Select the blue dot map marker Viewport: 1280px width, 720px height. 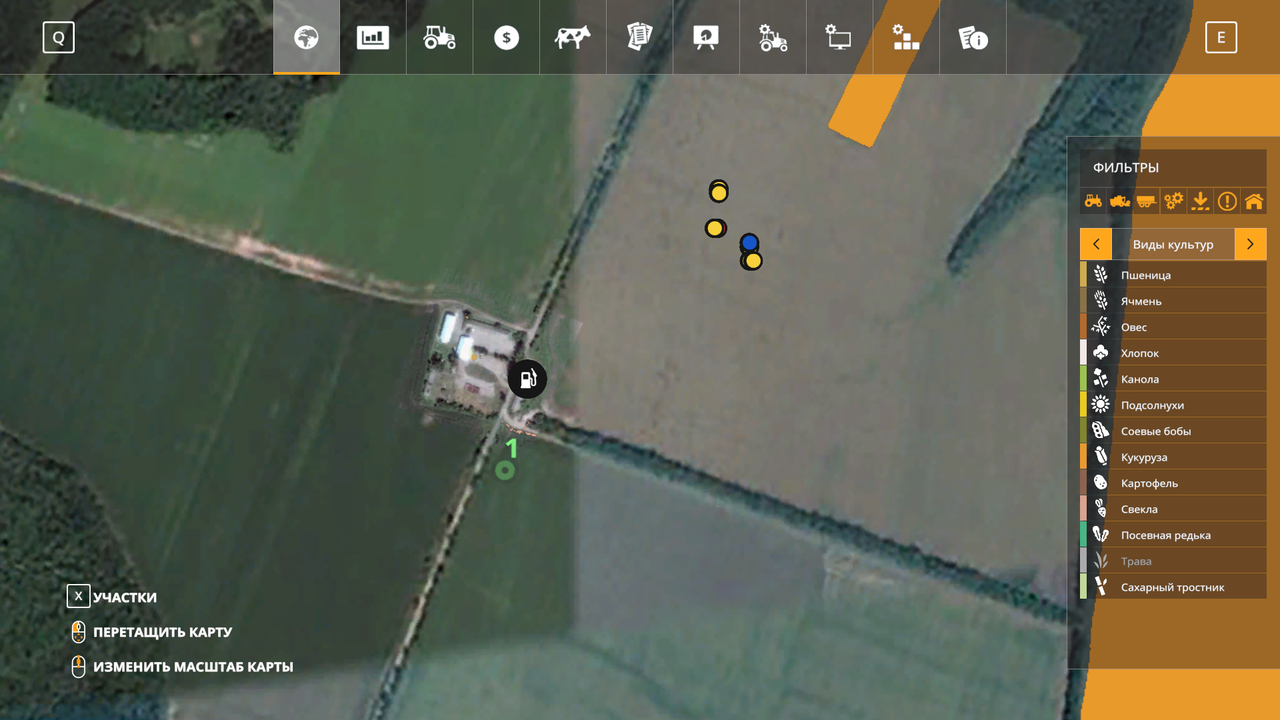749,243
